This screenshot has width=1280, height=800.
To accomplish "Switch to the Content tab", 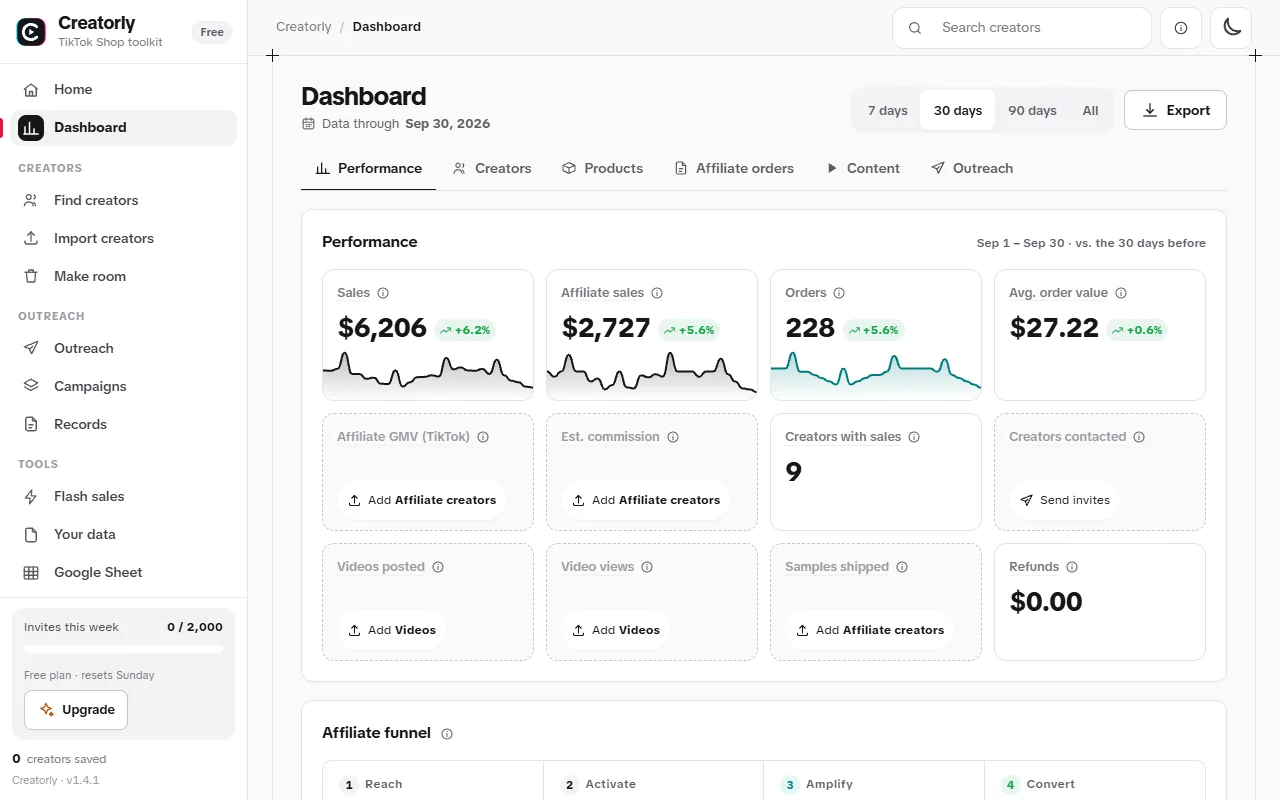I will click(862, 168).
